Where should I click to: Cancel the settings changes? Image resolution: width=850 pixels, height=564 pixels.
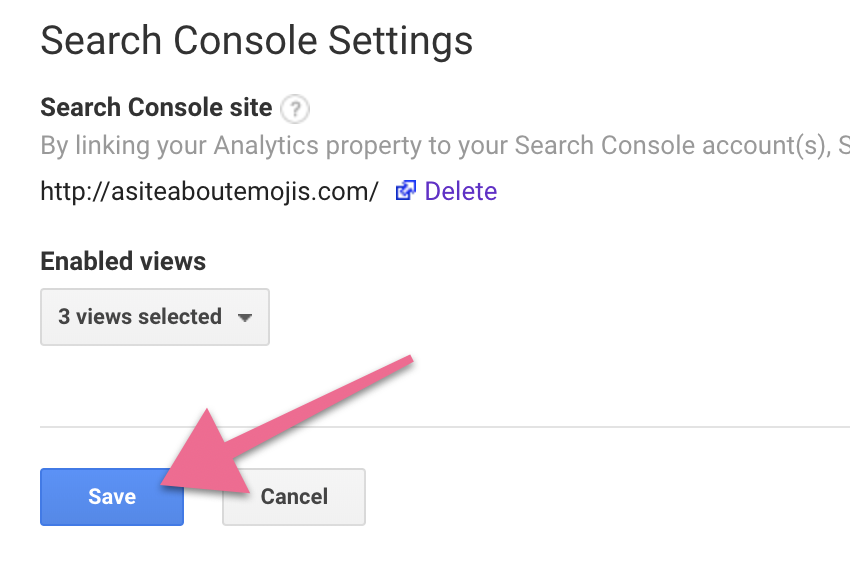tap(294, 497)
